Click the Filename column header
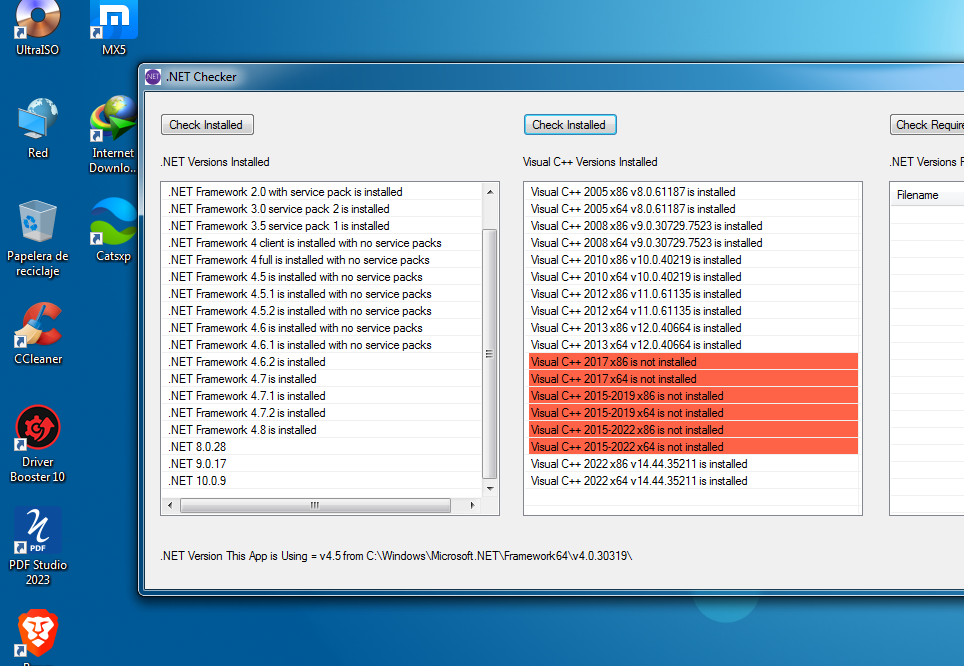 tap(927, 195)
